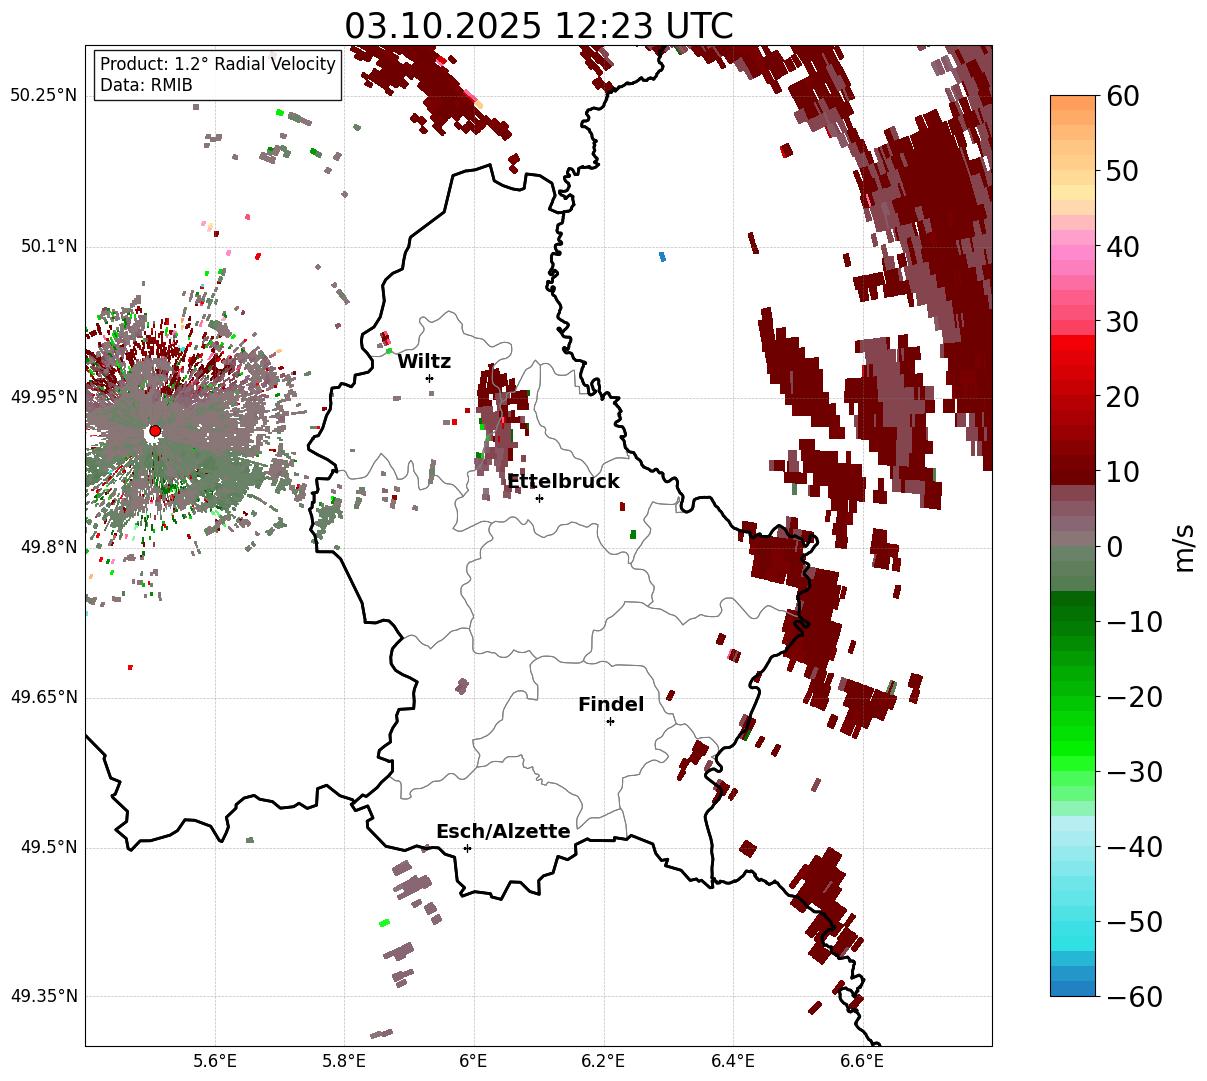Click the 30 tick label on colorbar
The height and width of the screenshot is (1081, 1207).
coord(1125,322)
